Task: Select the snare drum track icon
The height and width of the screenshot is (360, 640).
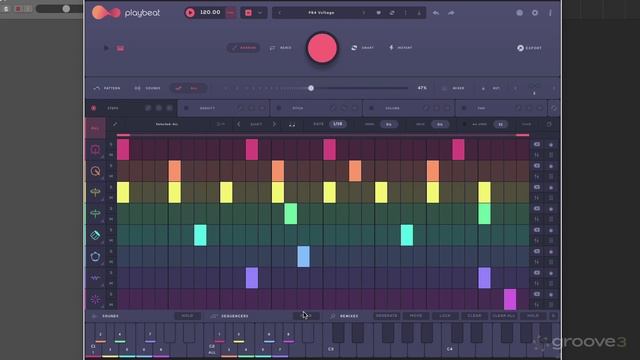Action: click(96, 171)
